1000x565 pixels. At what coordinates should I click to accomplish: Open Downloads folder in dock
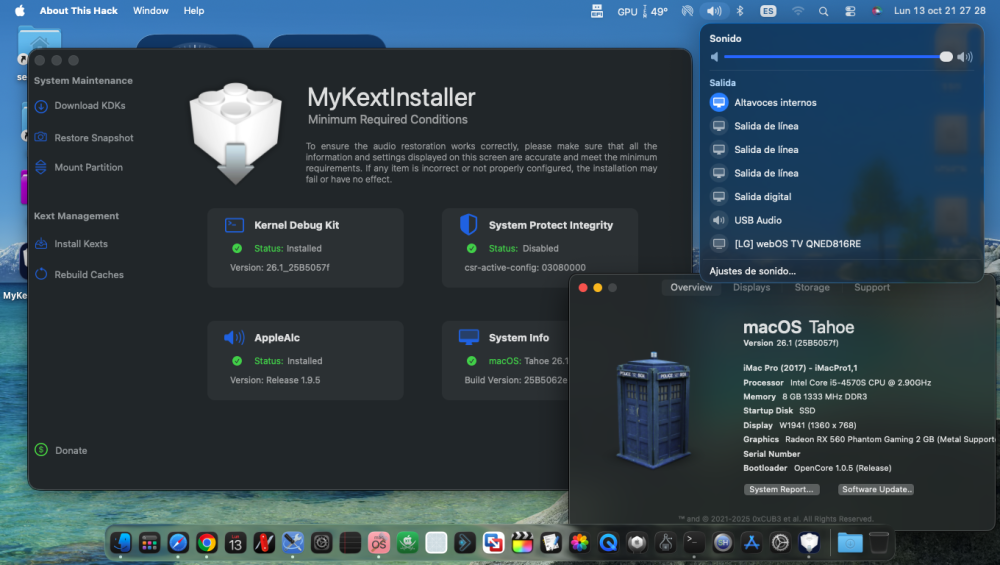[850, 543]
